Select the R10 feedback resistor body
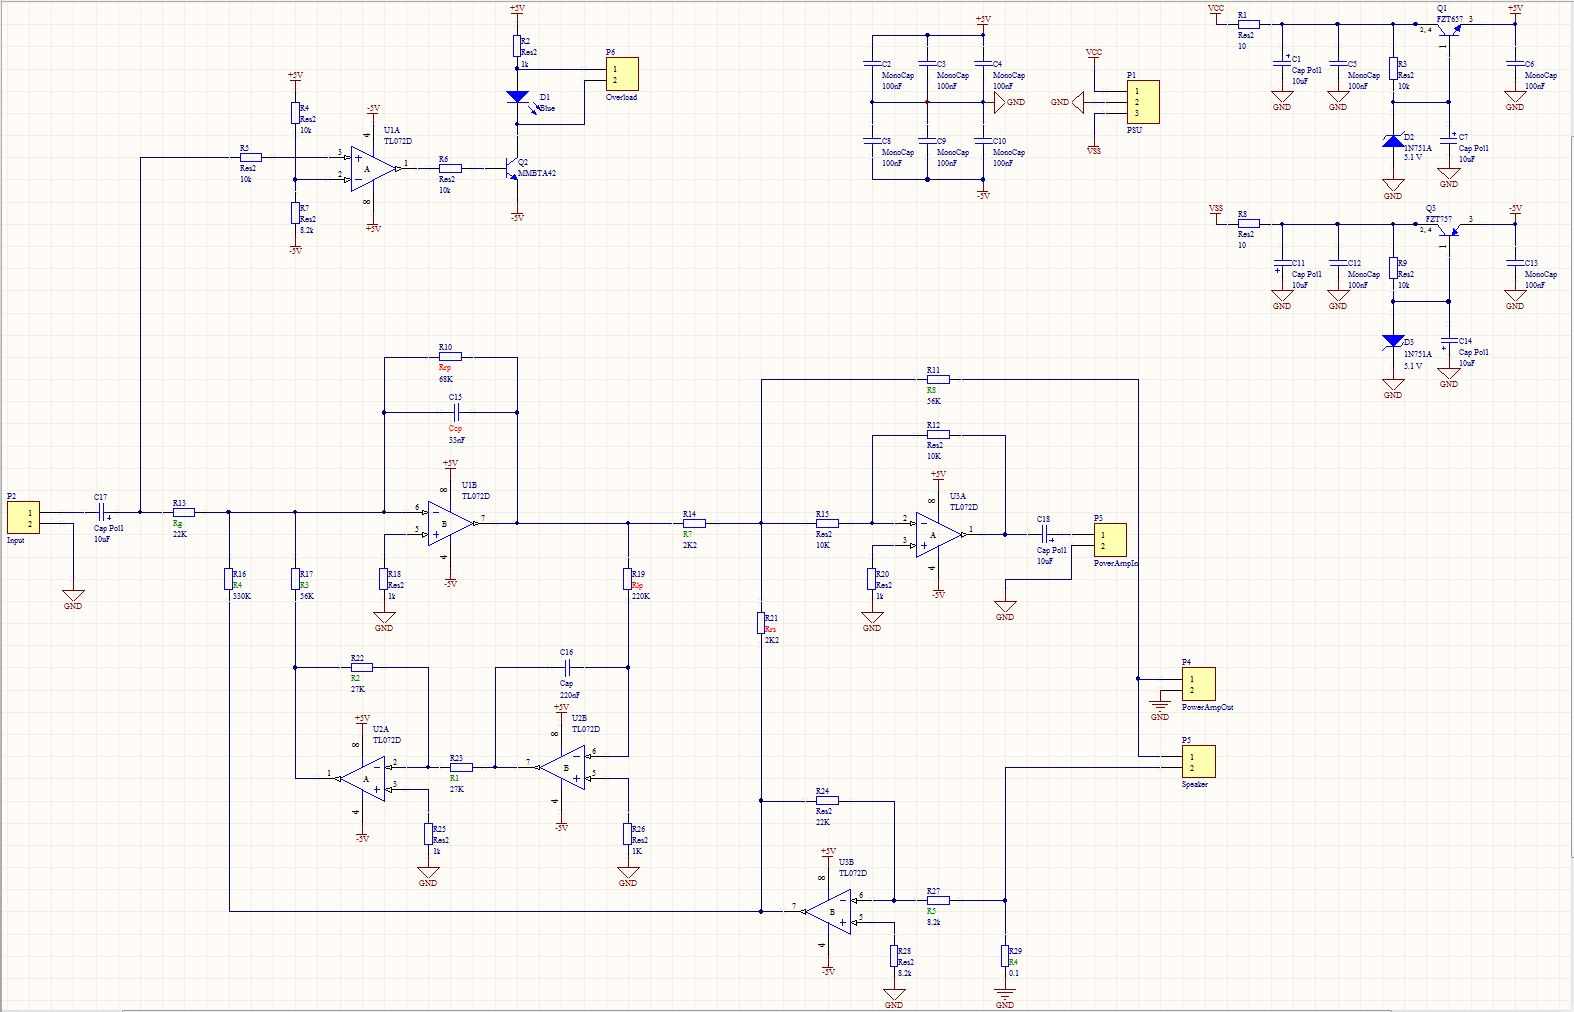Image resolution: width=1574 pixels, height=1012 pixels. (450, 356)
